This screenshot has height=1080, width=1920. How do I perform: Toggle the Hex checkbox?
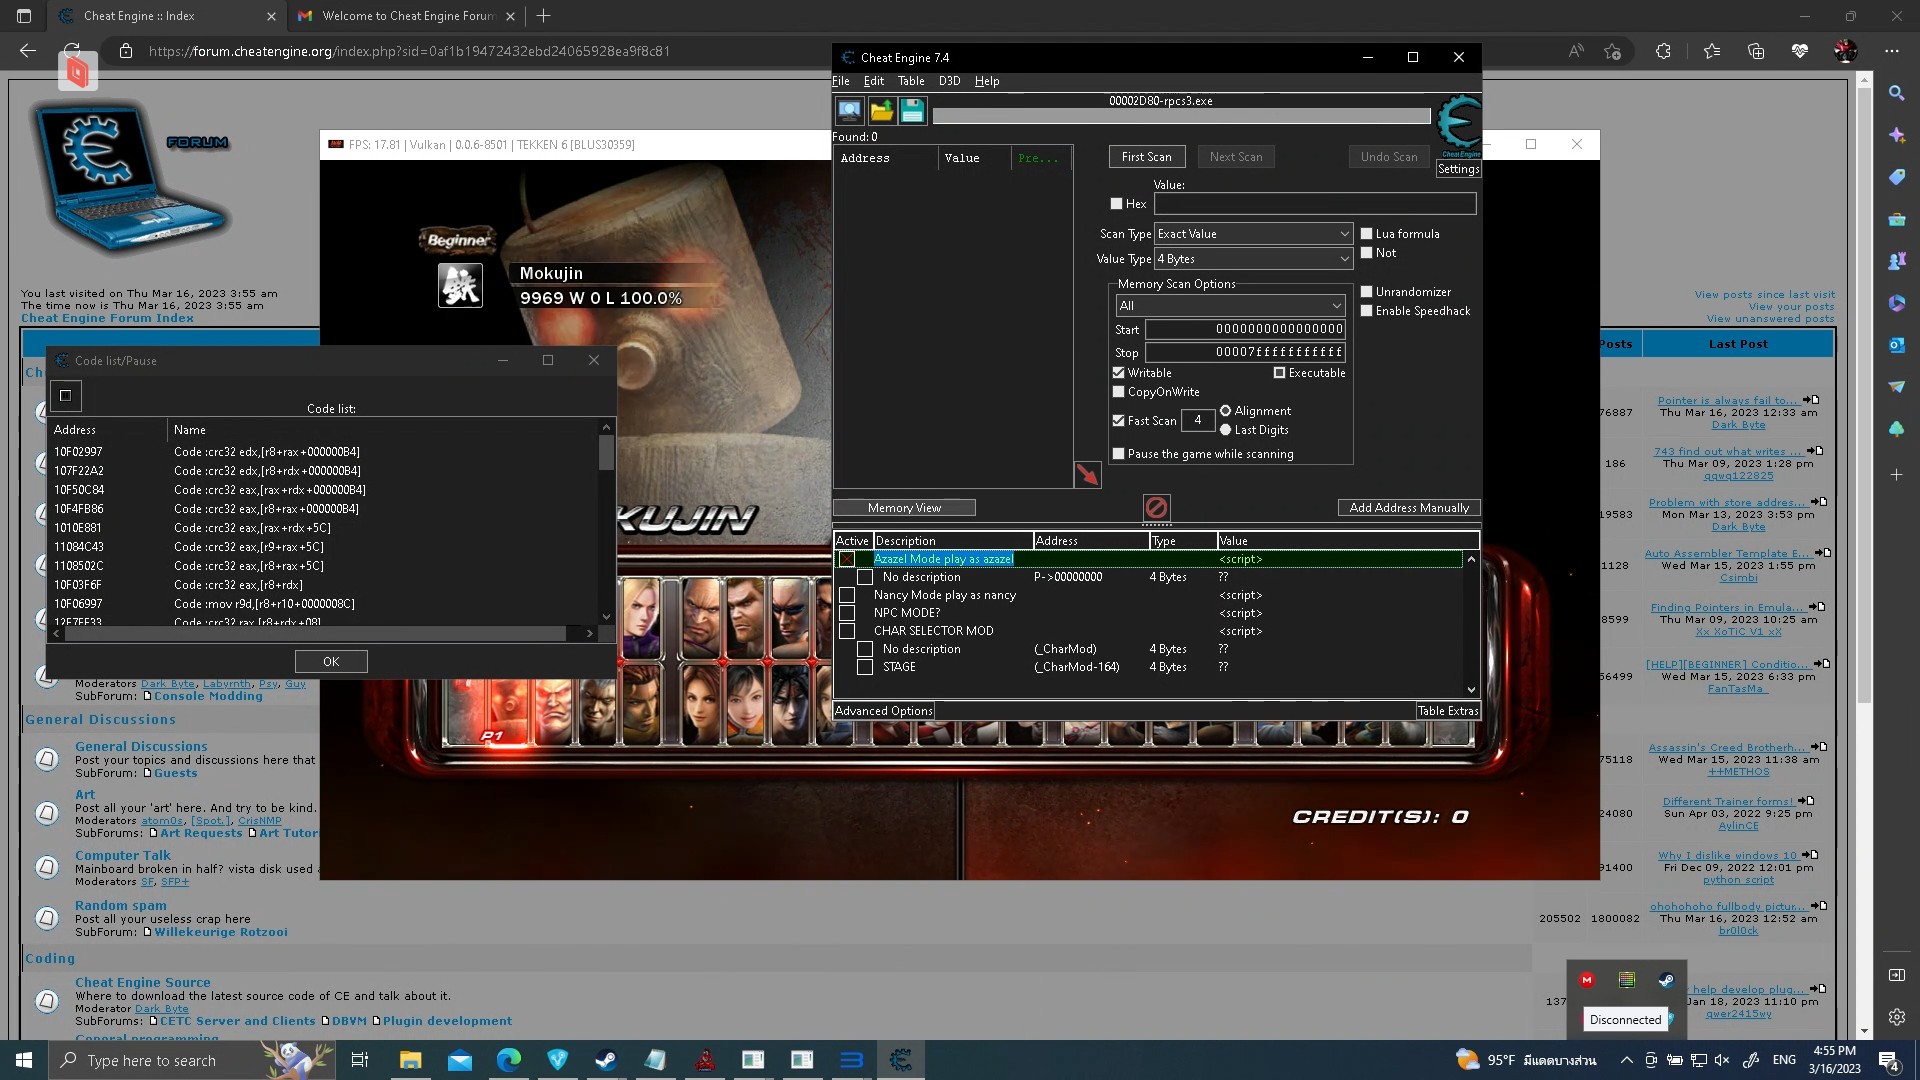1116,204
